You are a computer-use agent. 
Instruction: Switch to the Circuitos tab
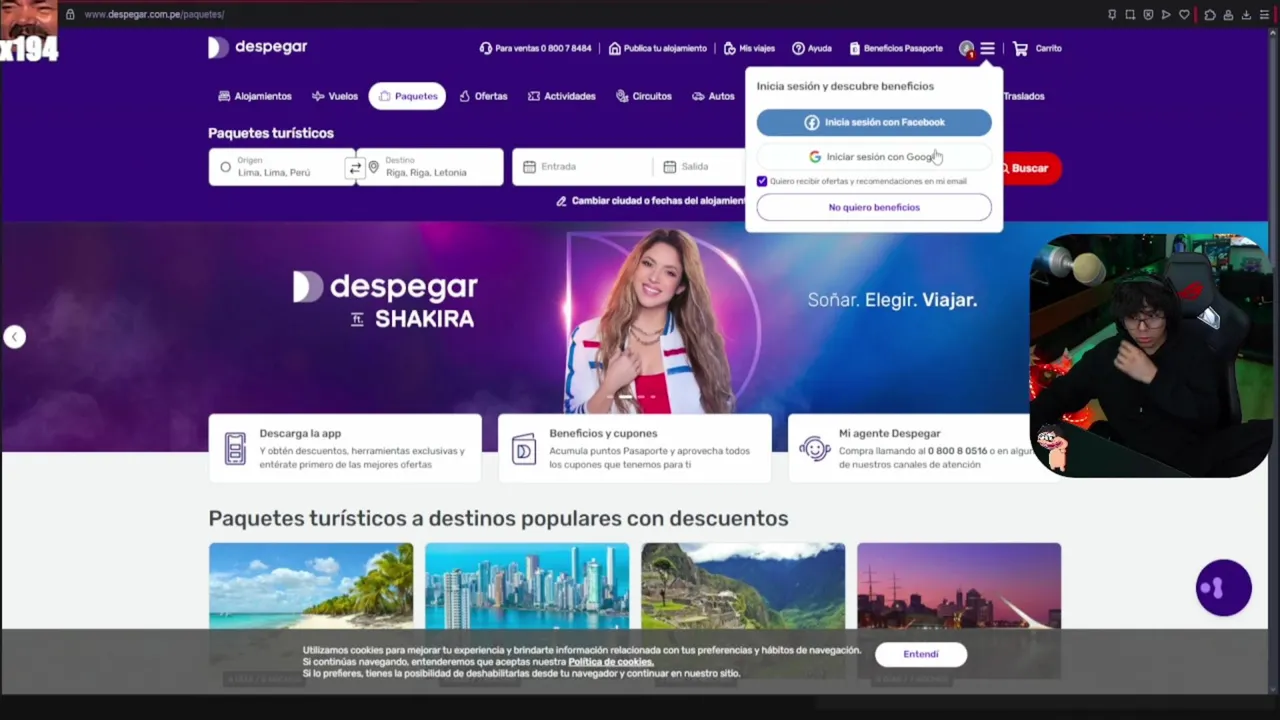click(644, 96)
